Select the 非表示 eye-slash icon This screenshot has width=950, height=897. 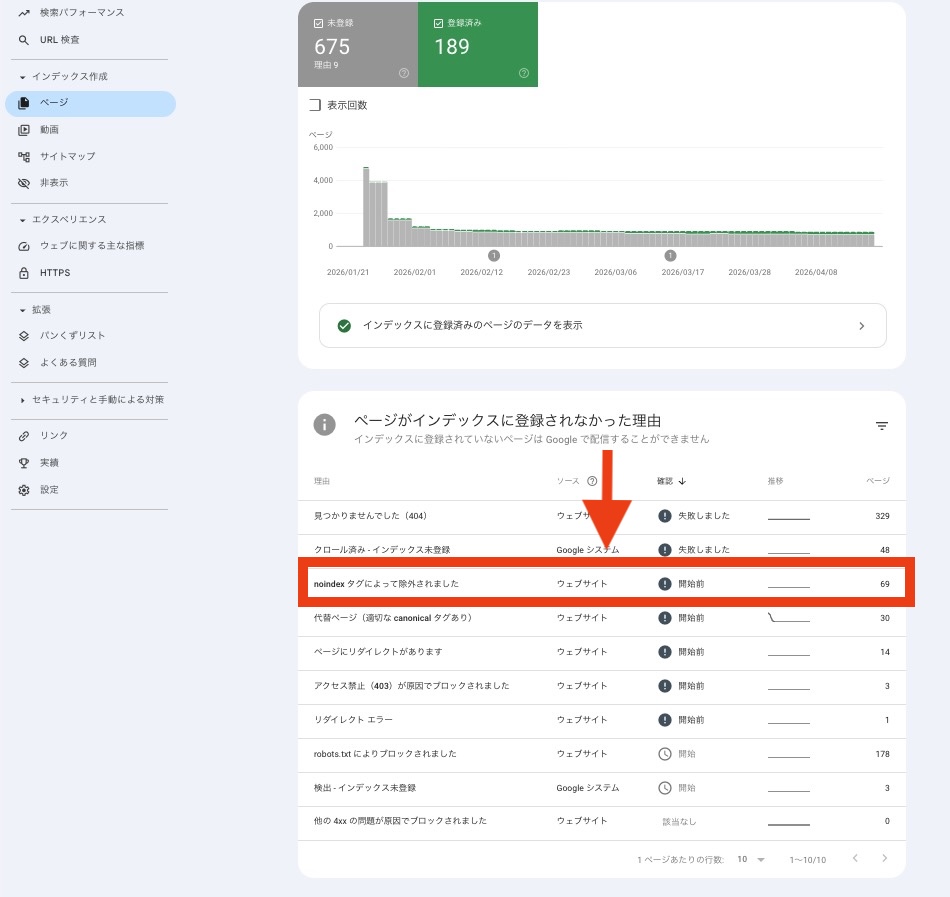pyautogui.click(x=23, y=183)
